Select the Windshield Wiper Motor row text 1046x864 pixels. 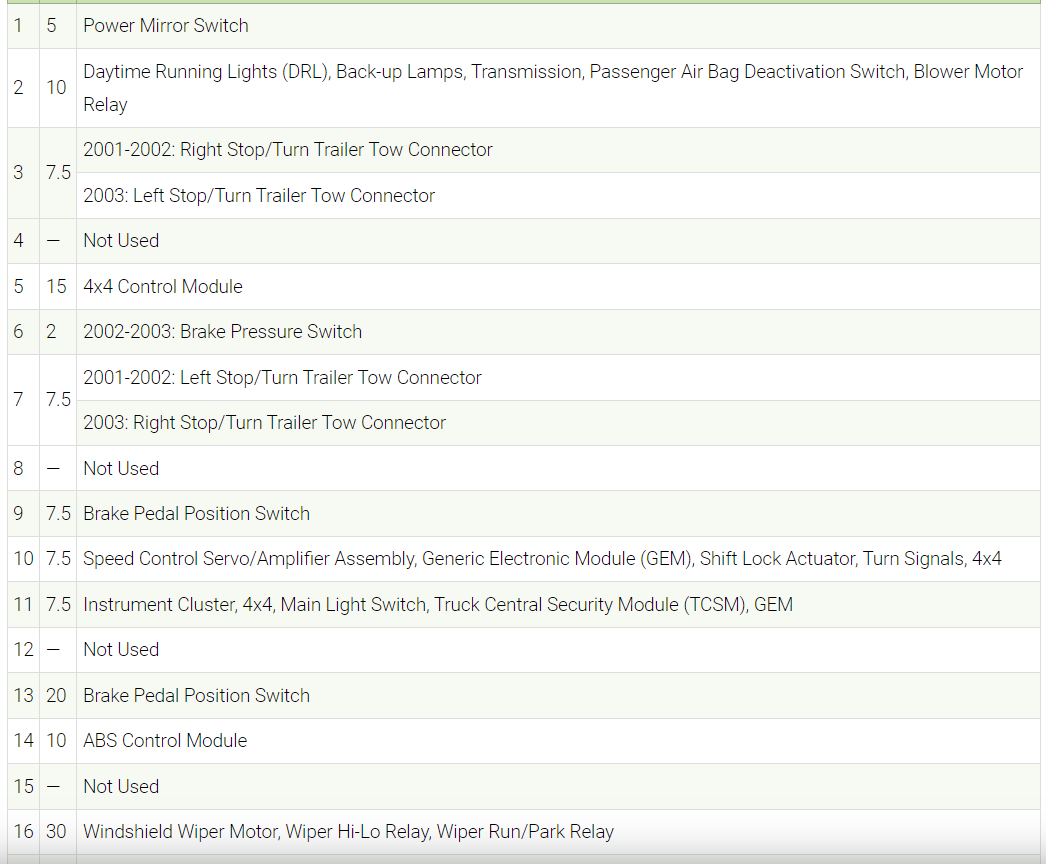point(348,832)
